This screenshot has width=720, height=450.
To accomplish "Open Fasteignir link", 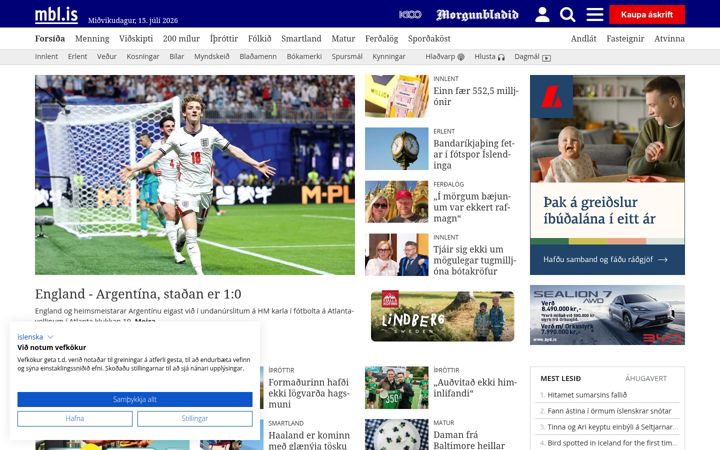I will (625, 39).
